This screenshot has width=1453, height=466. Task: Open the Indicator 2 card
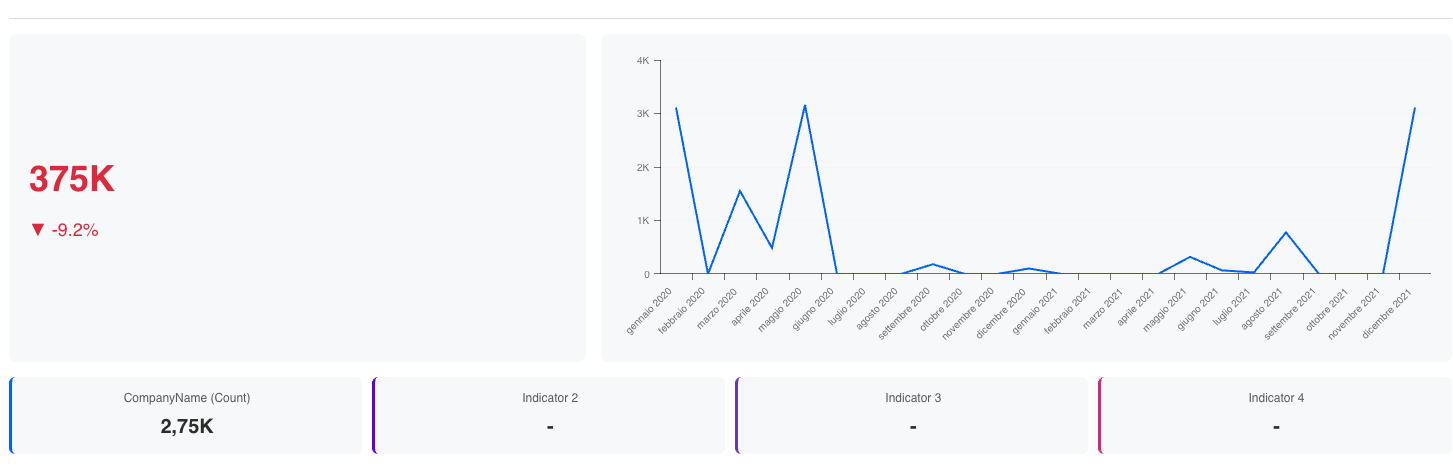(x=549, y=415)
